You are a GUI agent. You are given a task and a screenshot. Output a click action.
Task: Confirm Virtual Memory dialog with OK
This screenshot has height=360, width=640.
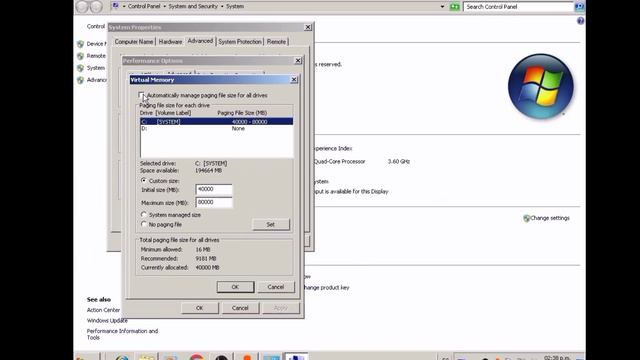point(236,287)
